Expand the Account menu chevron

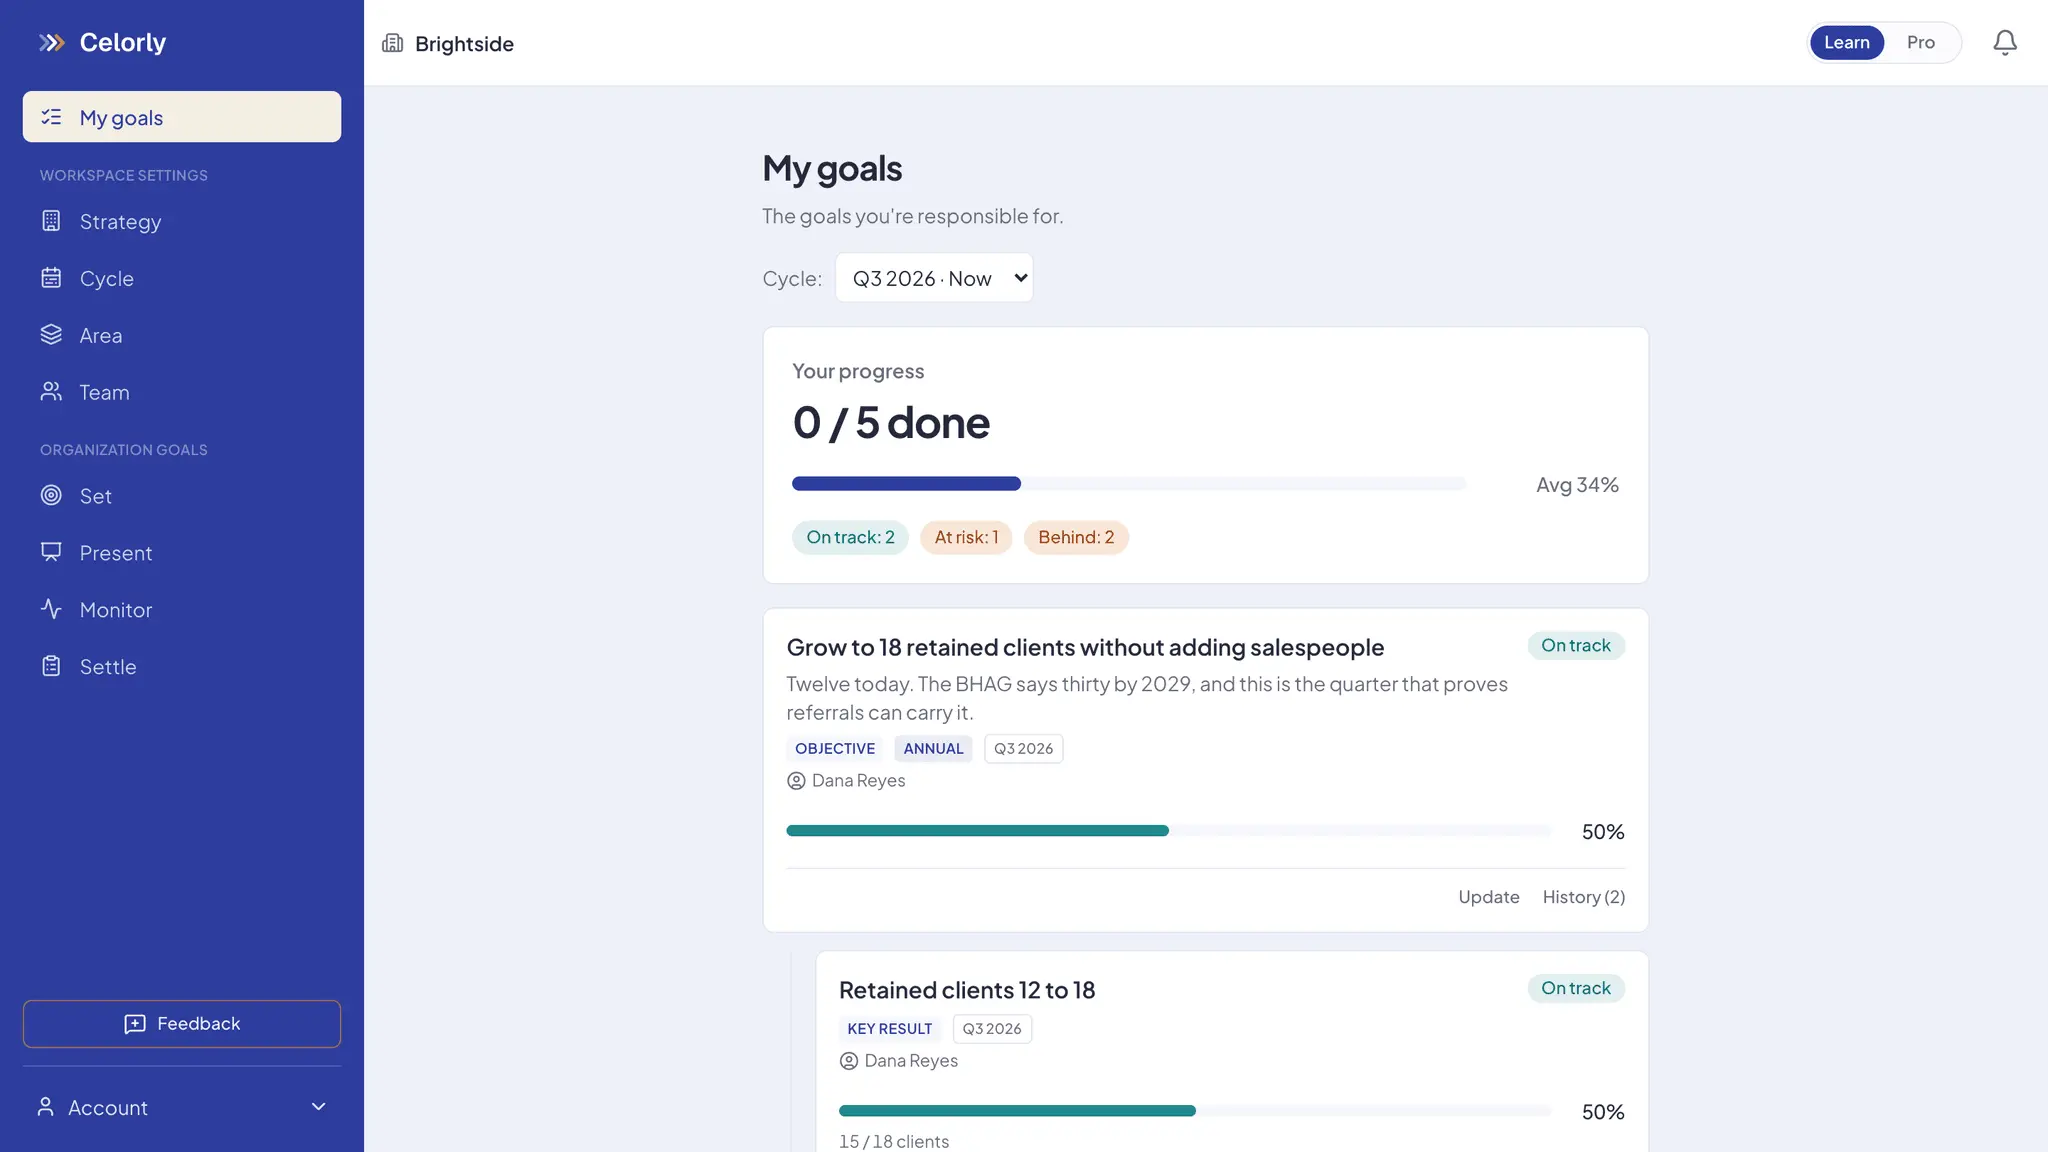point(319,1107)
